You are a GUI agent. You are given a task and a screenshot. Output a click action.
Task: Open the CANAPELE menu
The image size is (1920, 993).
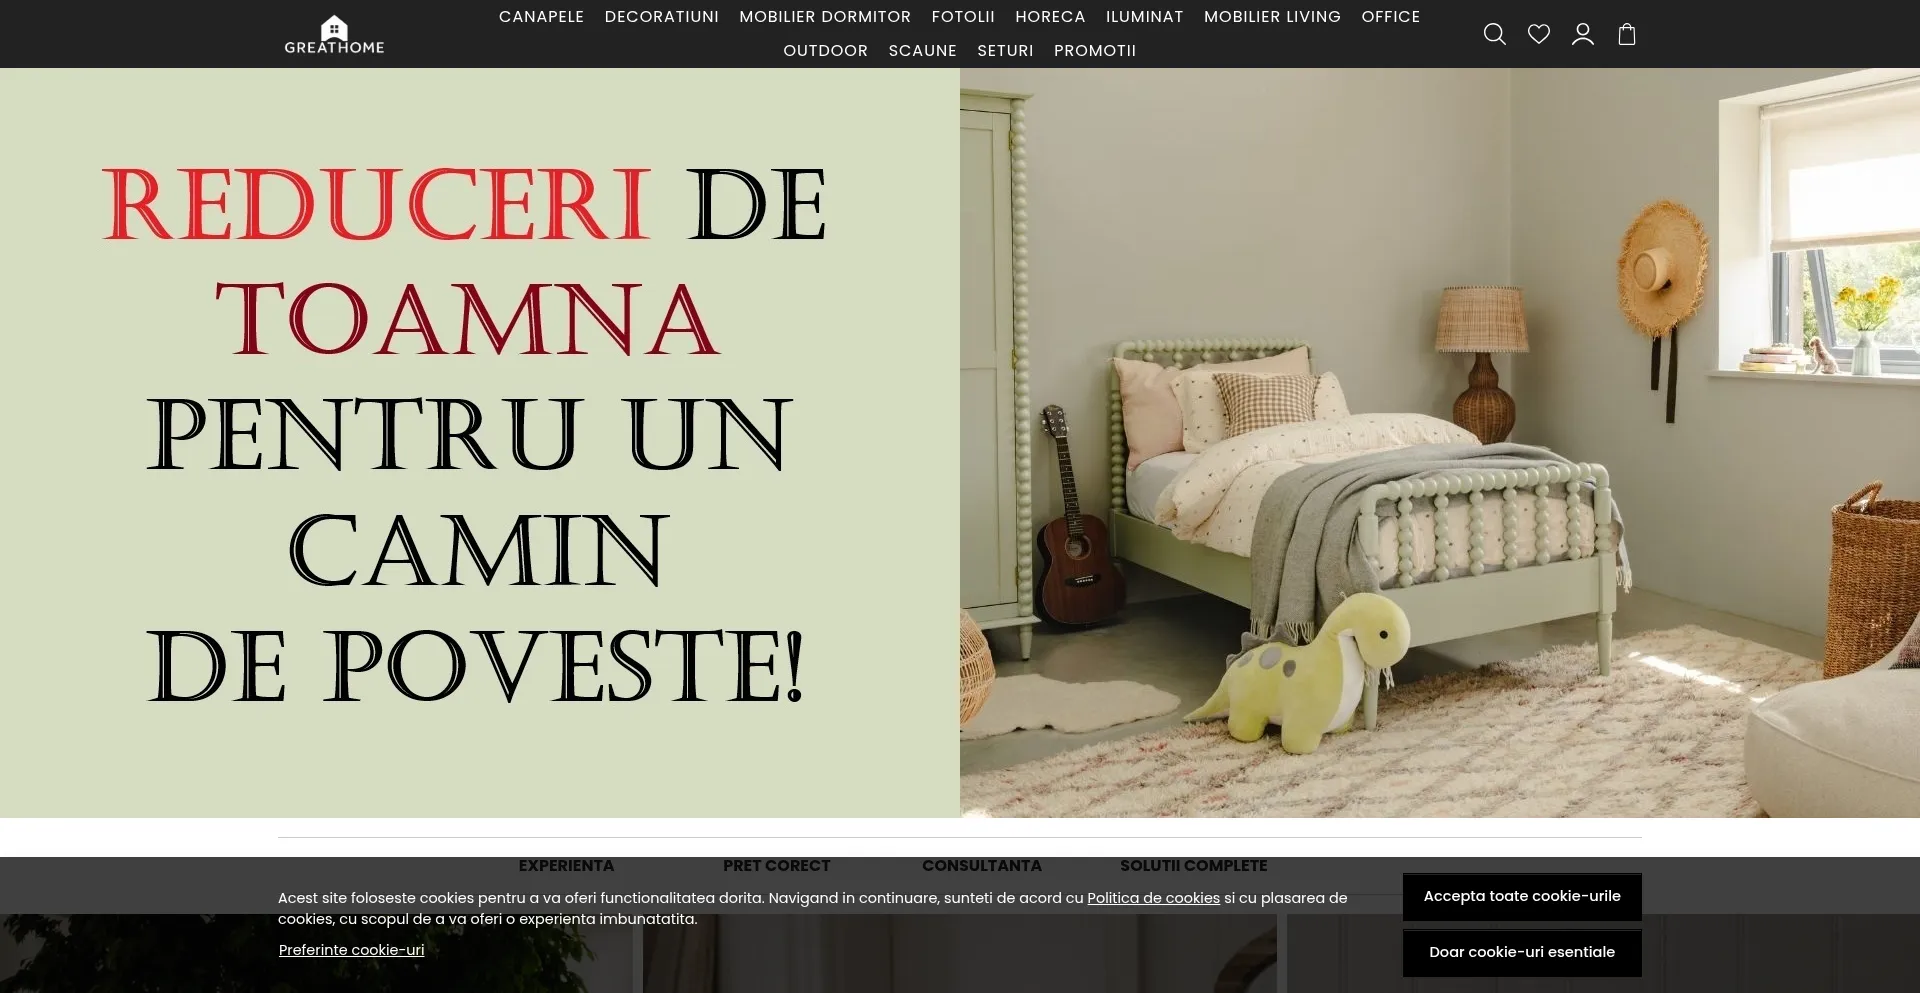(x=541, y=17)
